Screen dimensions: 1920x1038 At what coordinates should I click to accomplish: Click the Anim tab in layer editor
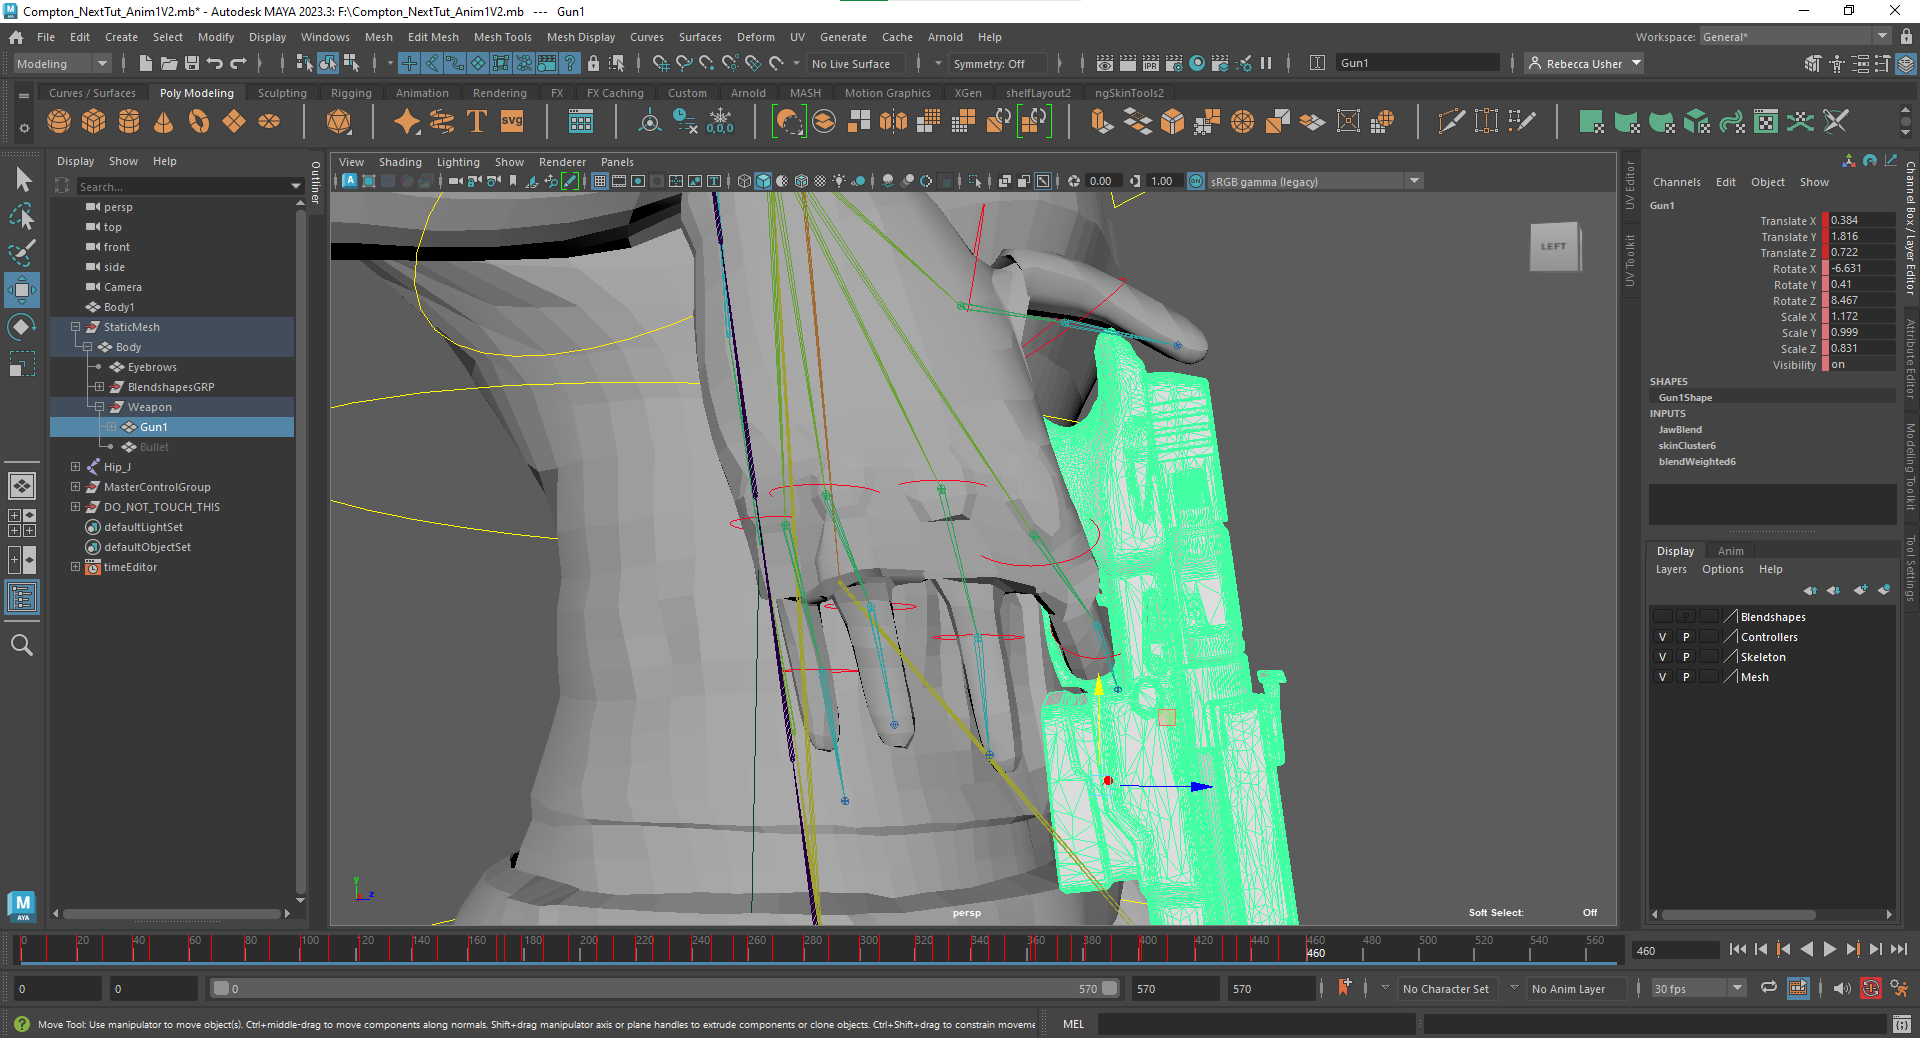[1730, 551]
